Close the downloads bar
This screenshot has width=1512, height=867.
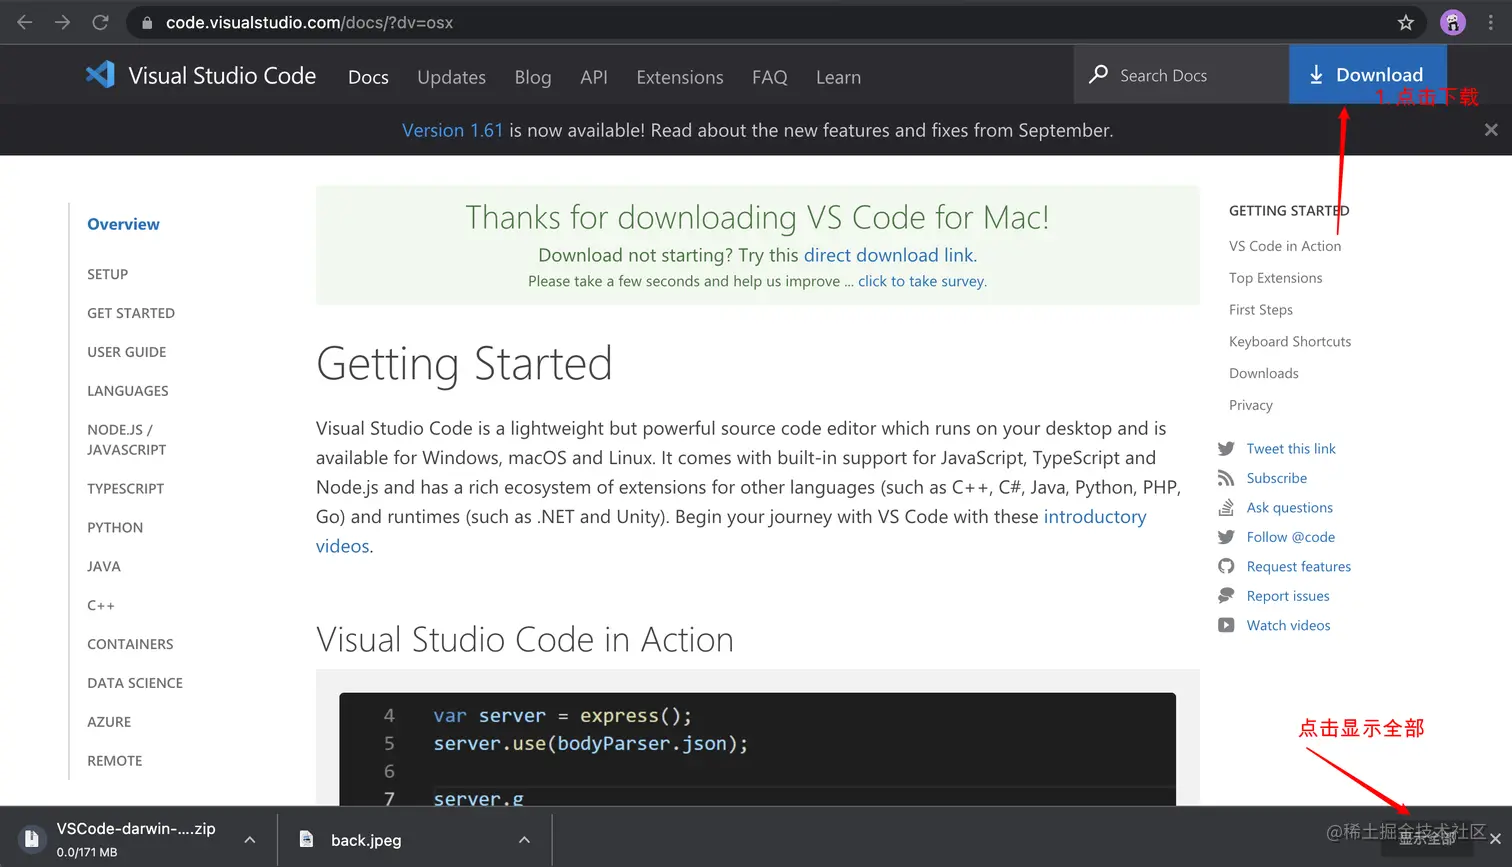(1495, 839)
